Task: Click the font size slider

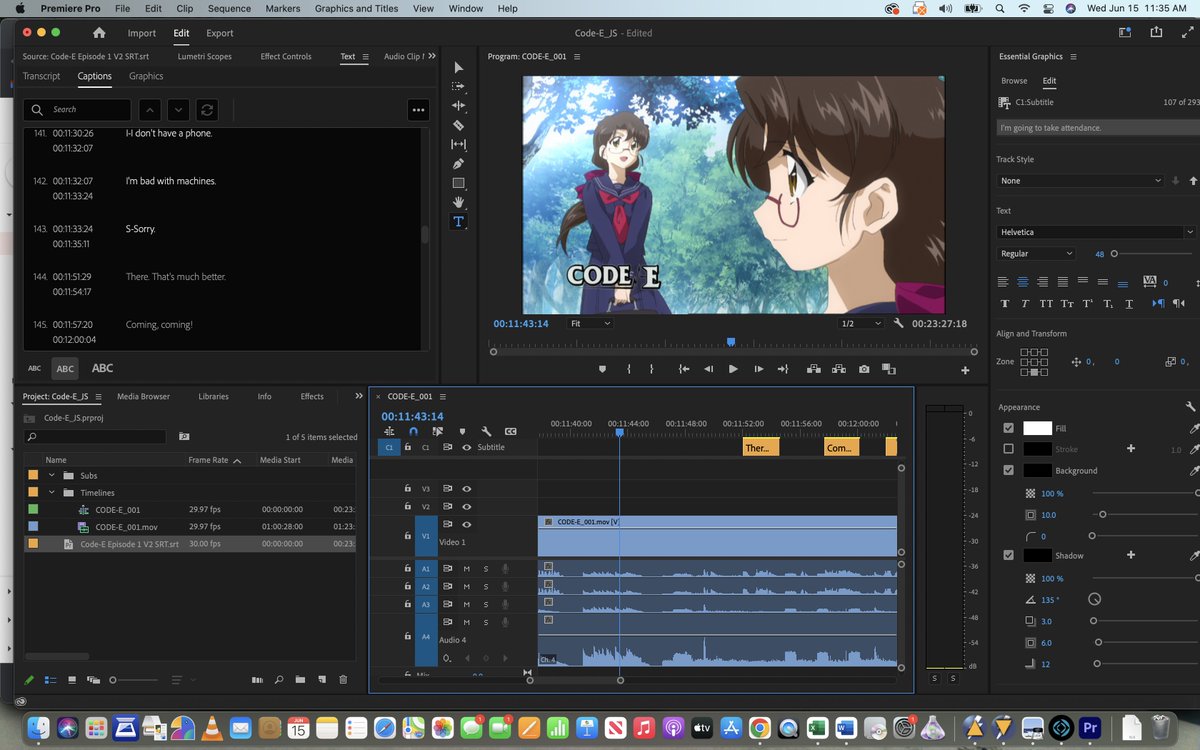Action: pyautogui.click(x=1150, y=254)
